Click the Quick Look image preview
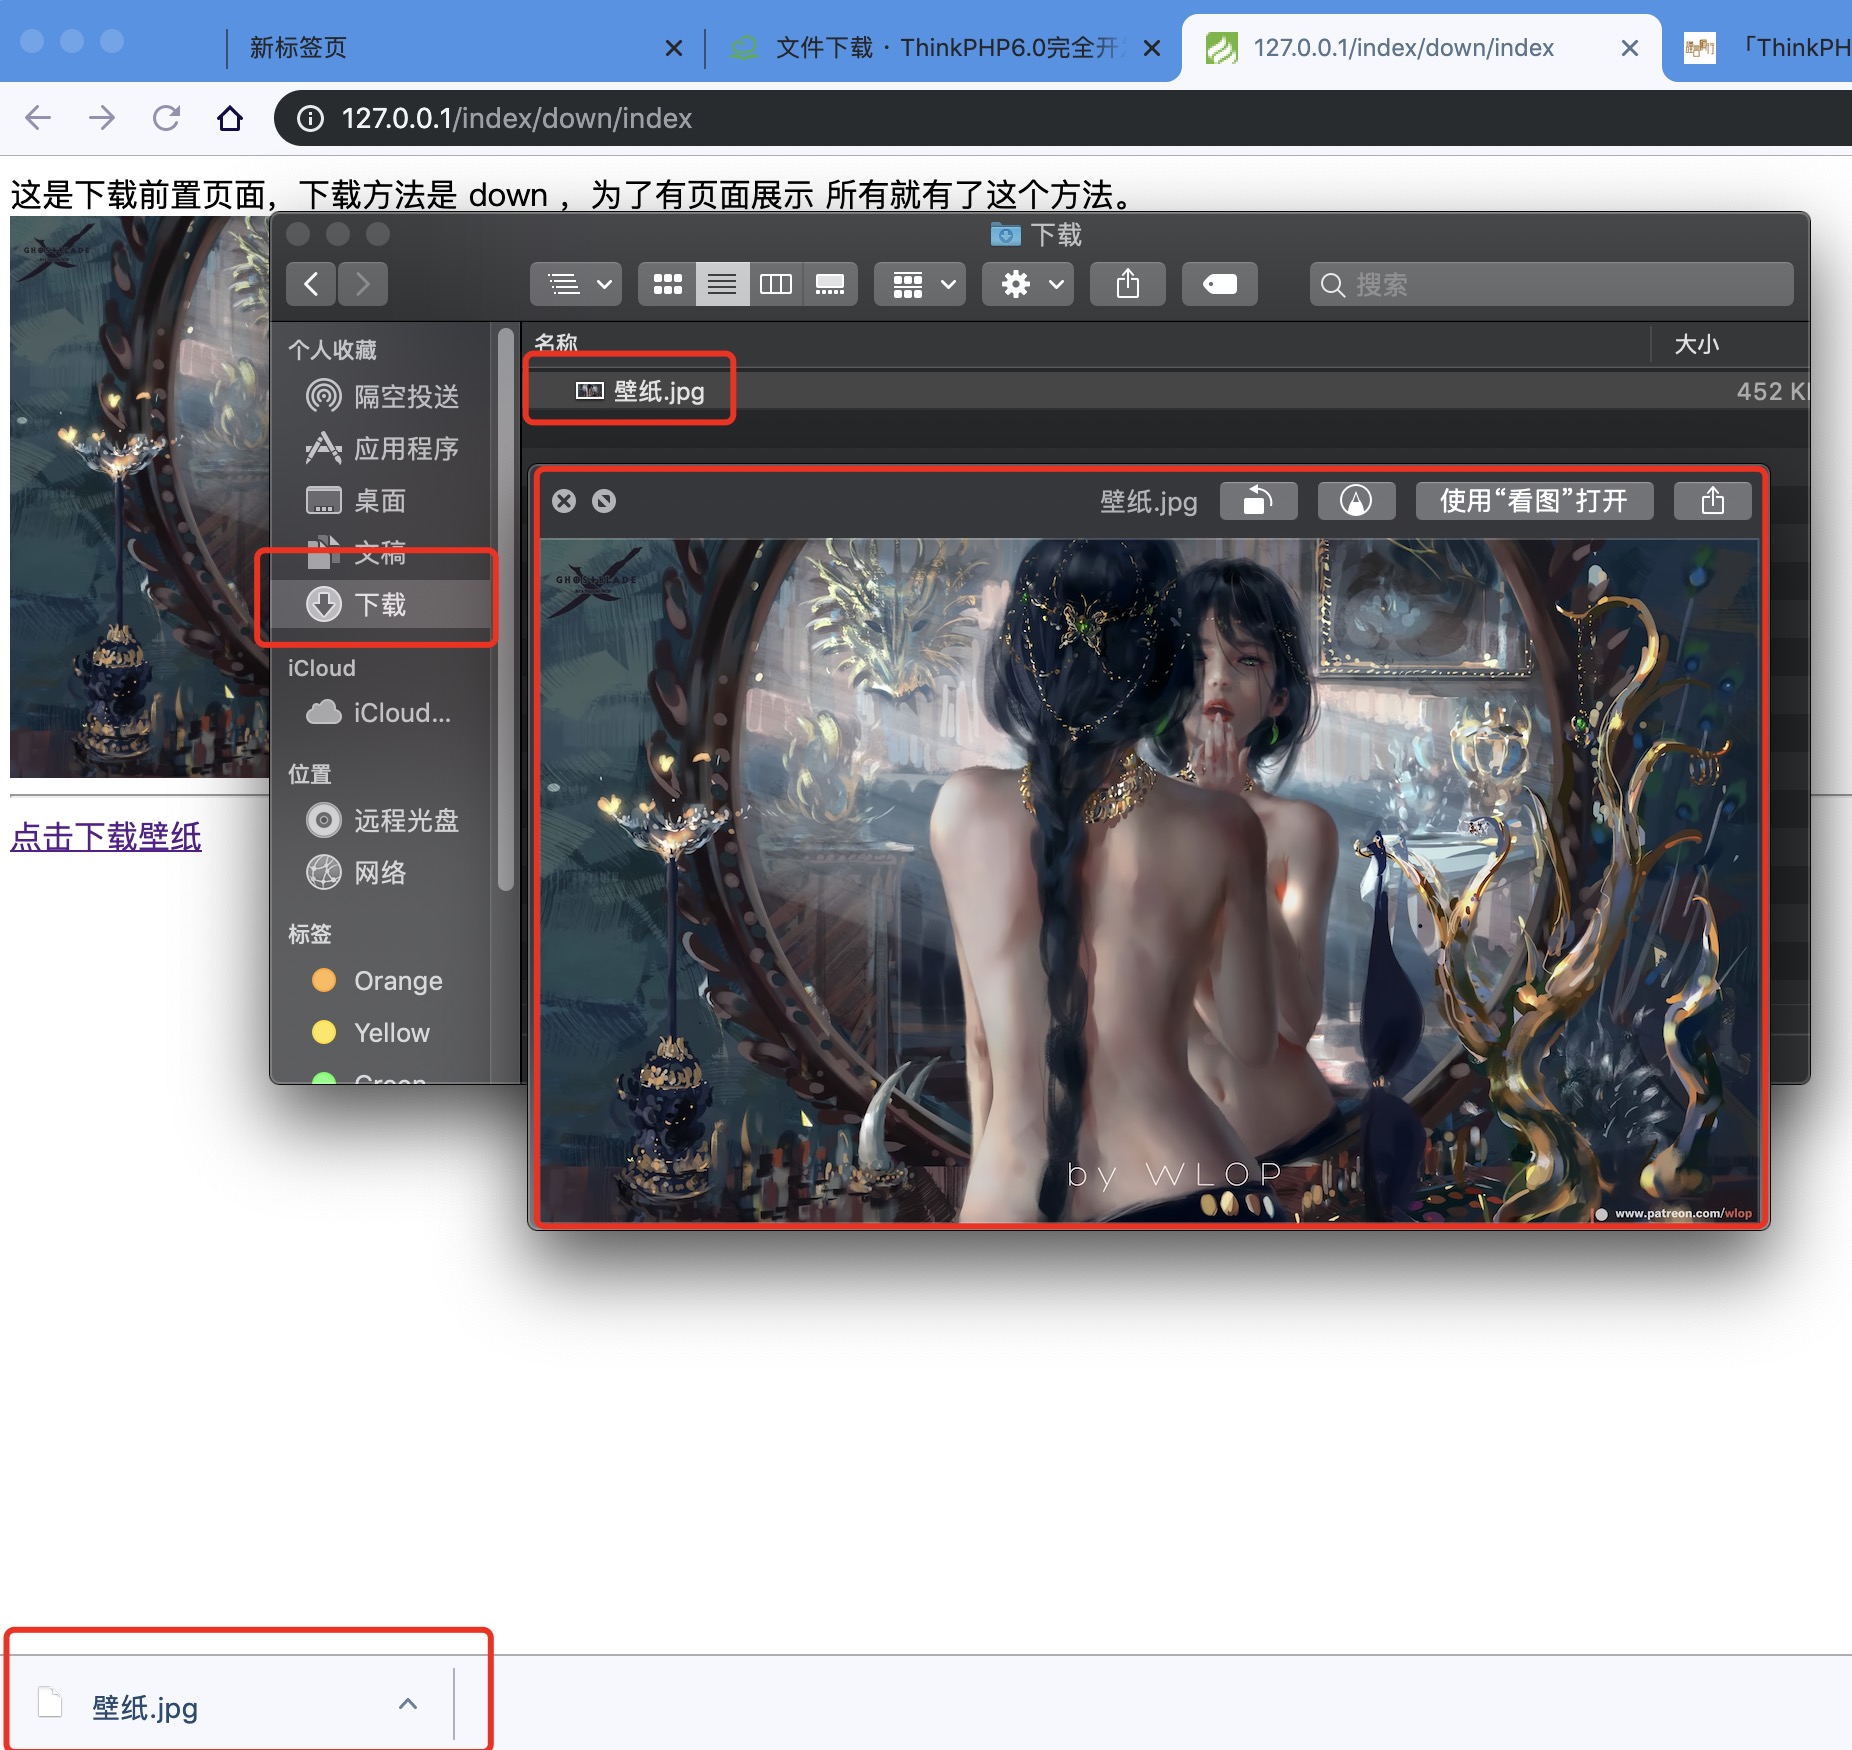 tap(1149, 880)
